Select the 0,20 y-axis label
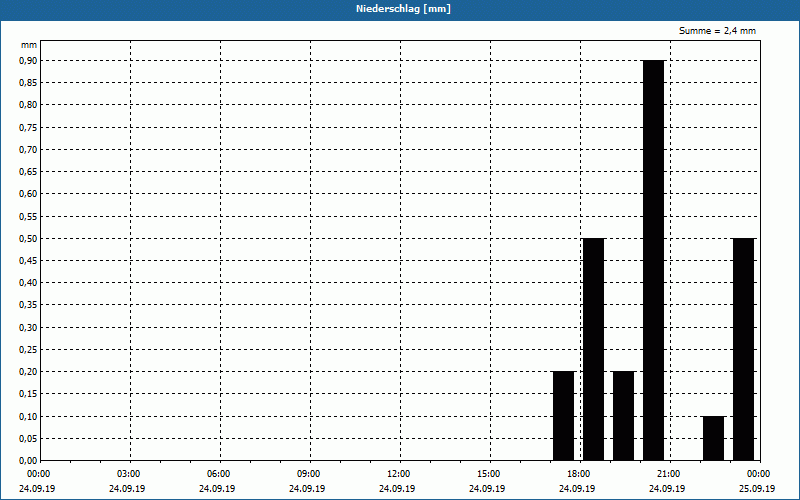 click(x=28, y=372)
